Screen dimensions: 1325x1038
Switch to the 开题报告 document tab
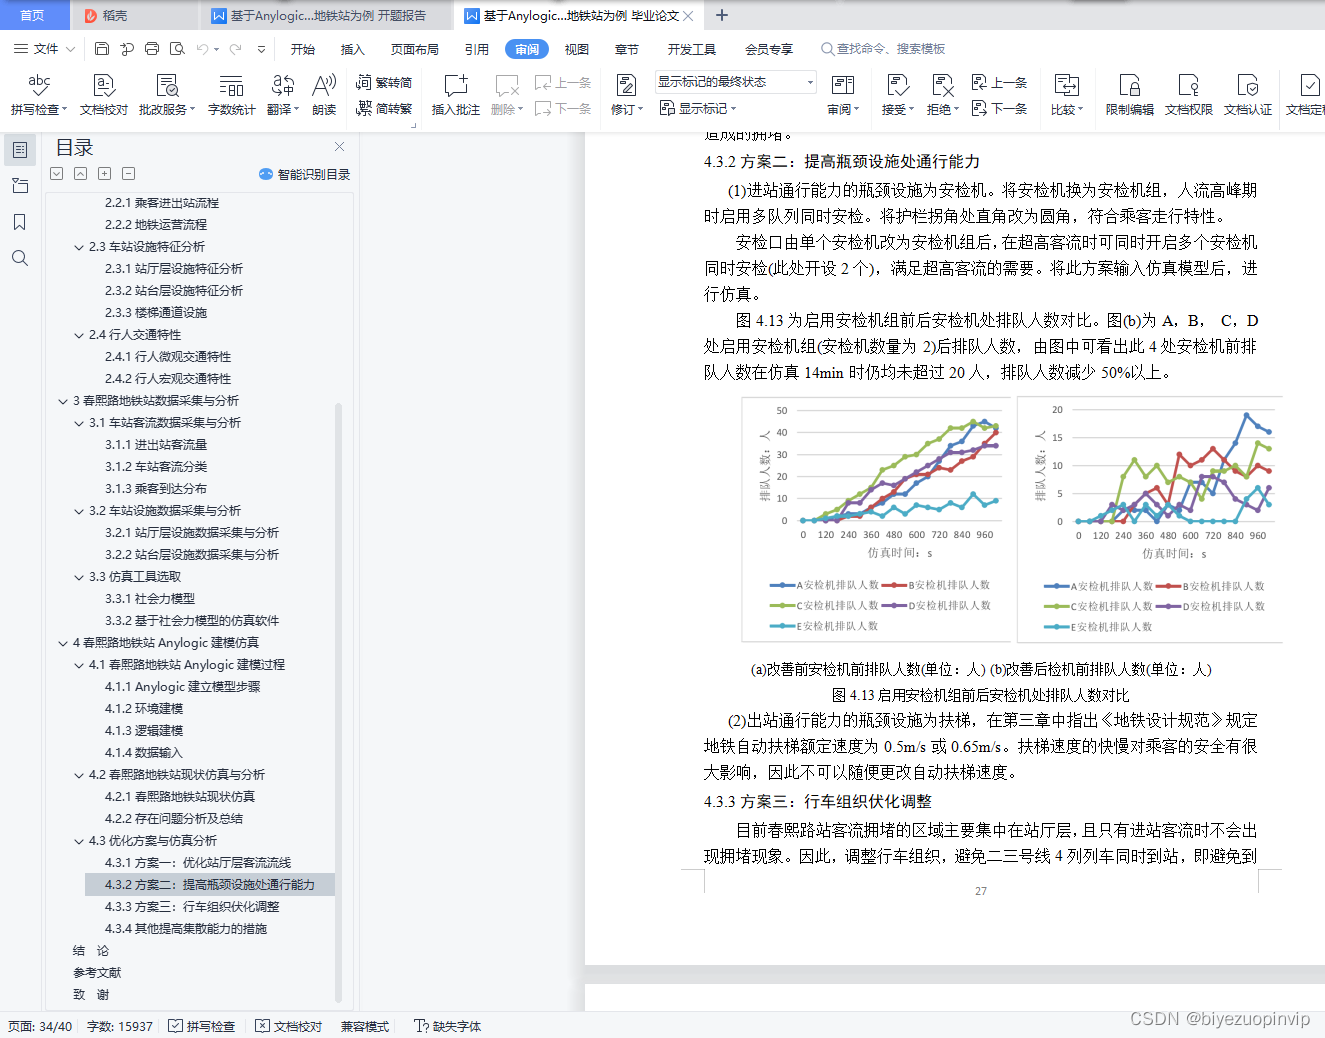(x=320, y=16)
